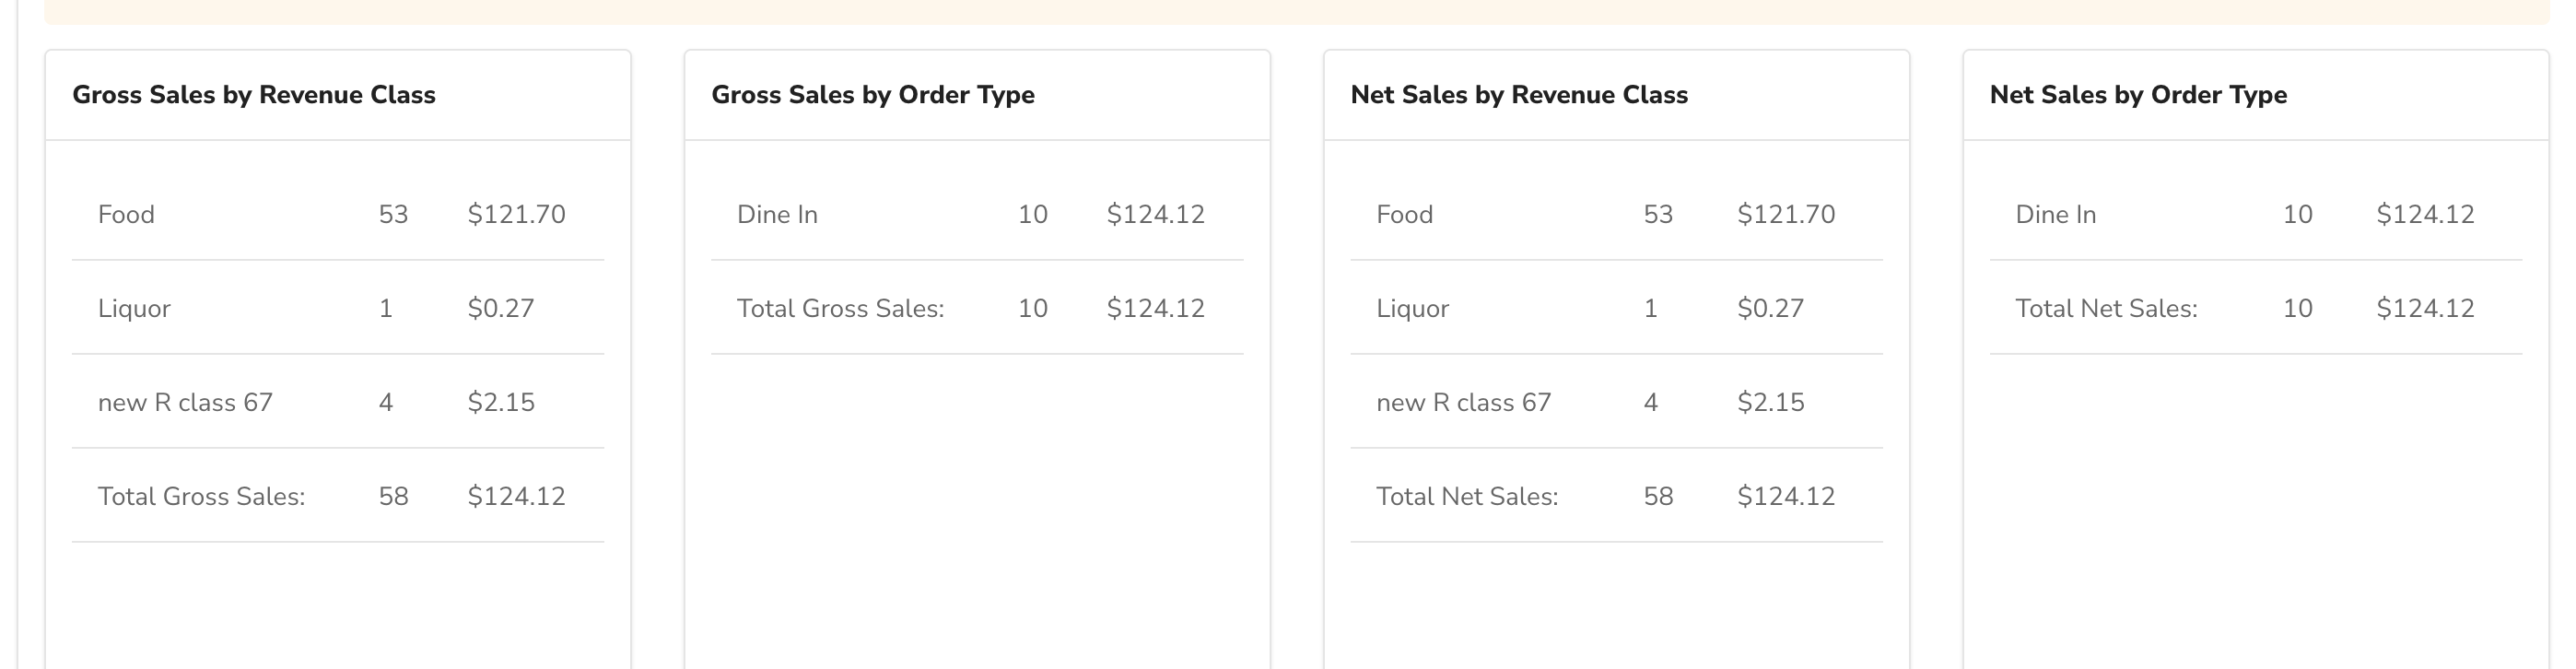Click the Net Sales by Order Type heading
The width and height of the screenshot is (2576, 669).
coord(2138,95)
